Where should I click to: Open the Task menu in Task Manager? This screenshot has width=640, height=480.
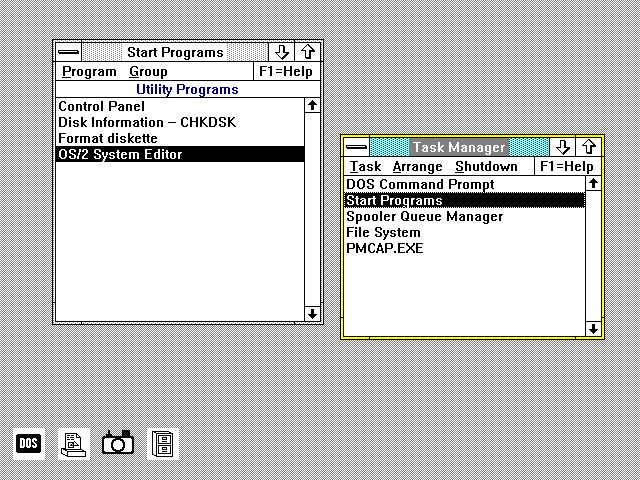[x=365, y=167]
